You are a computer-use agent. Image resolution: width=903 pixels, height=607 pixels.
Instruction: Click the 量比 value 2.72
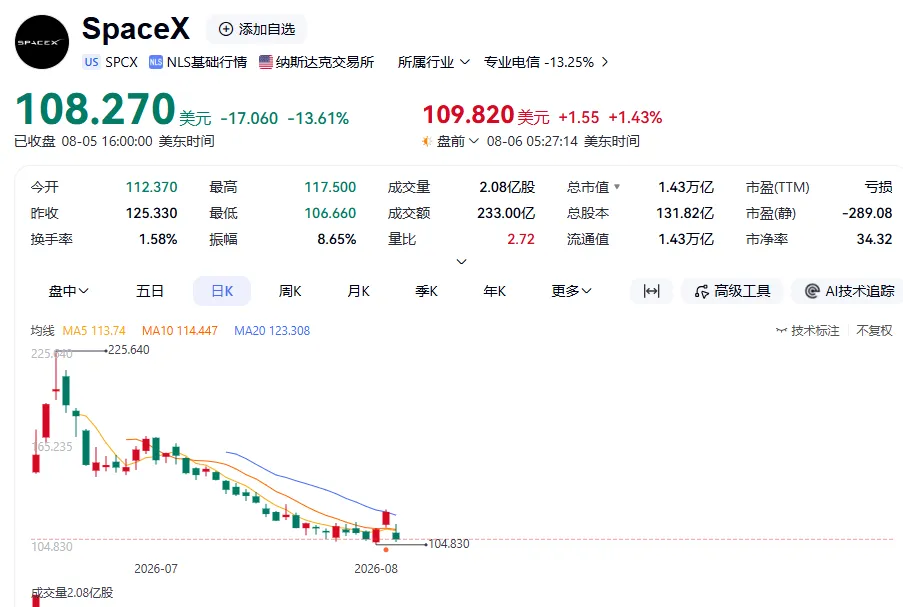point(521,239)
